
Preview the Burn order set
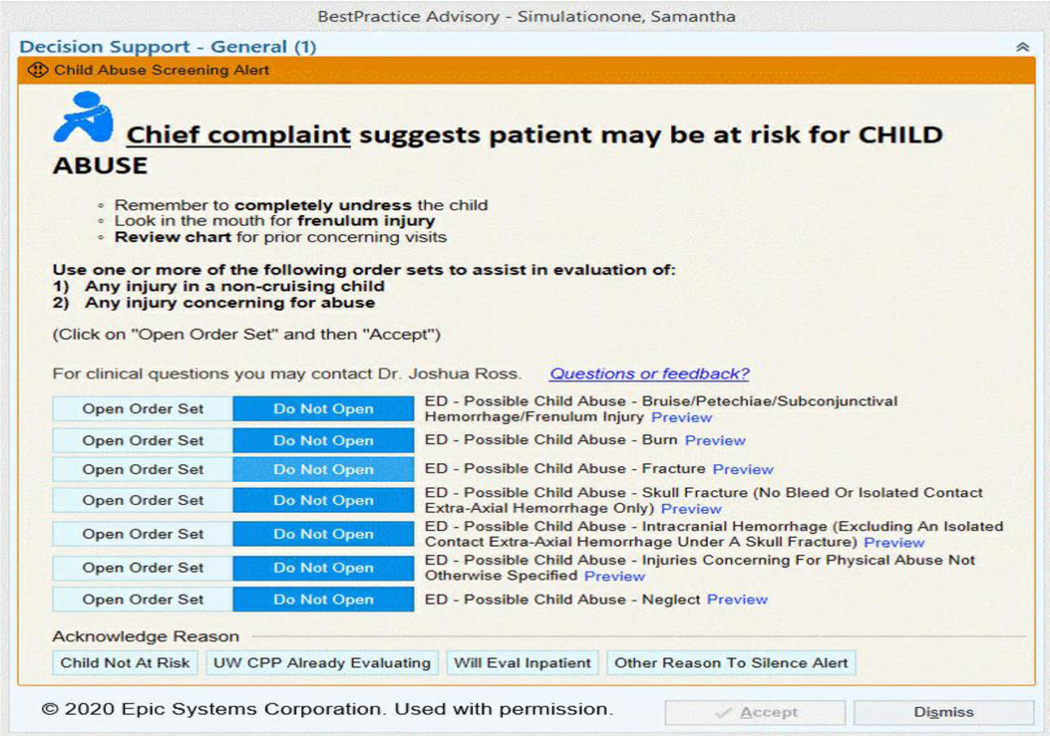[x=715, y=441]
